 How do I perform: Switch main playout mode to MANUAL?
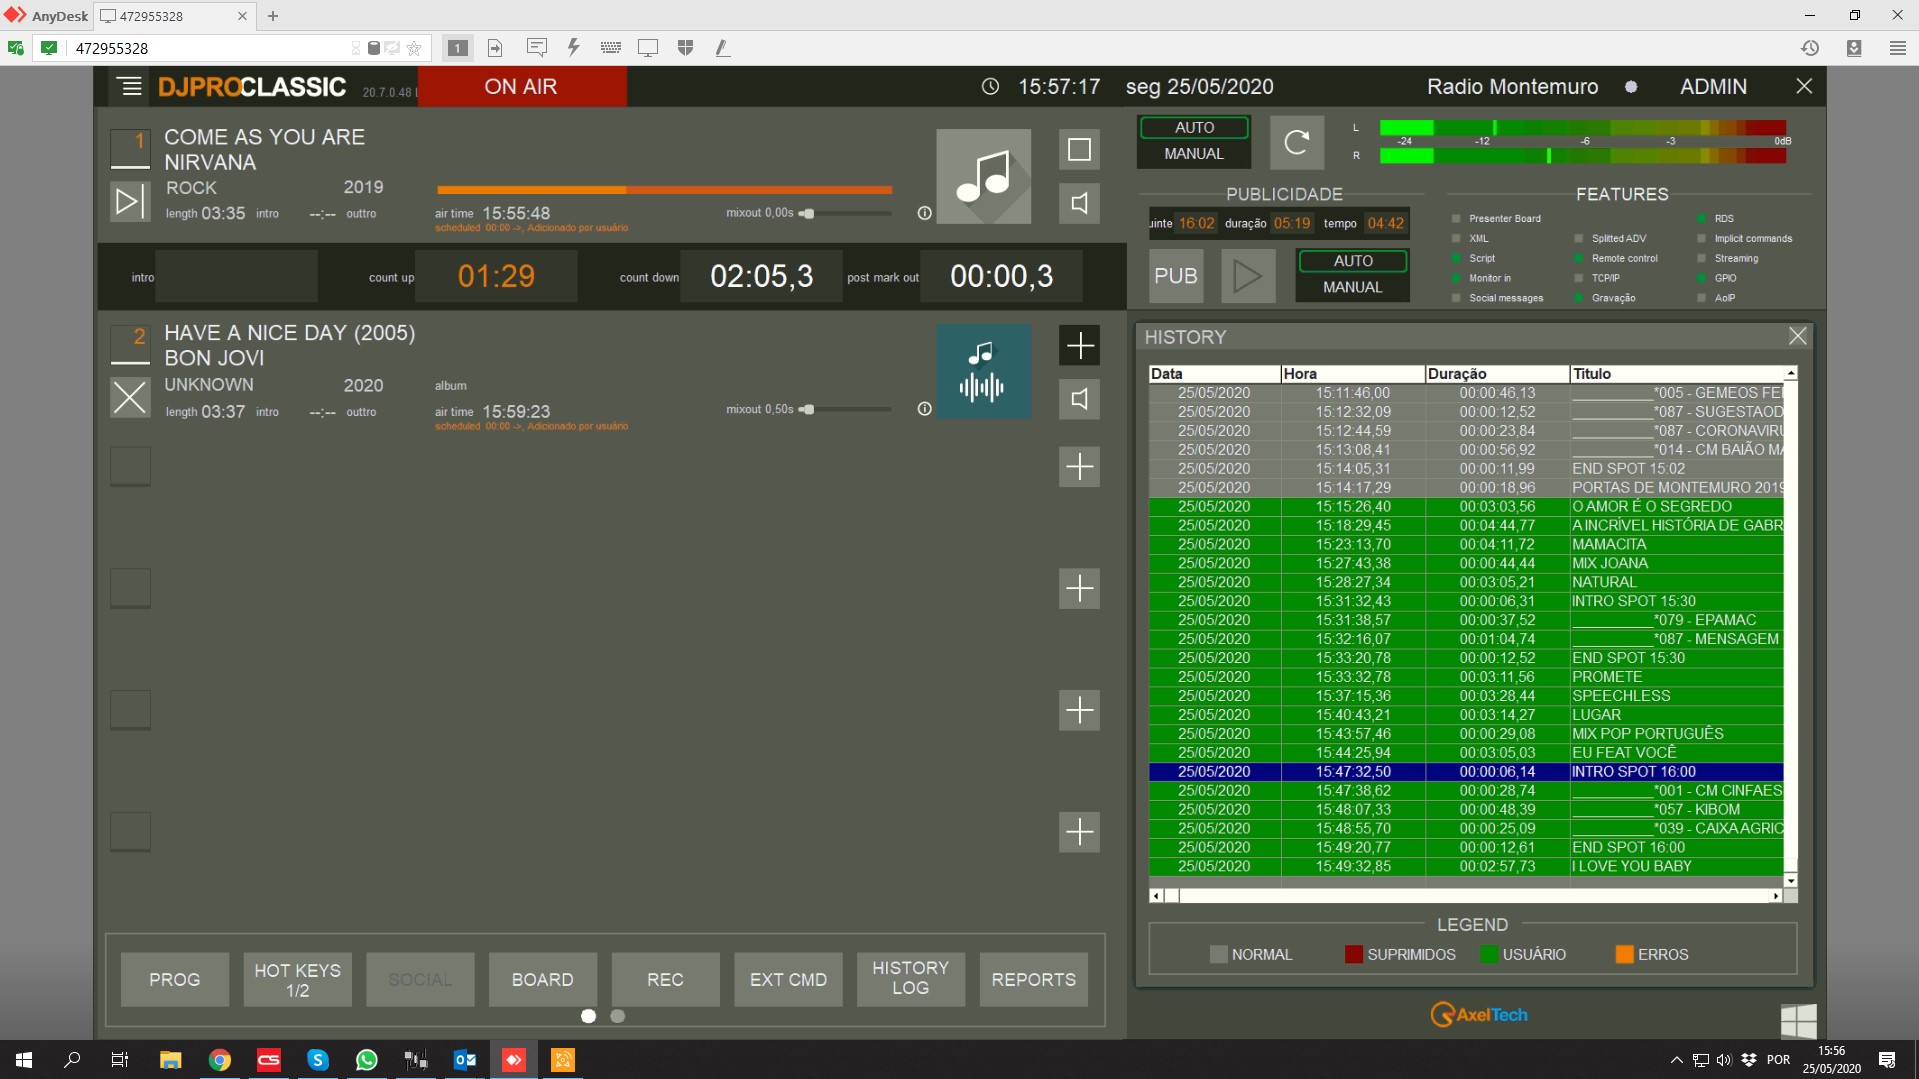pos(1193,154)
